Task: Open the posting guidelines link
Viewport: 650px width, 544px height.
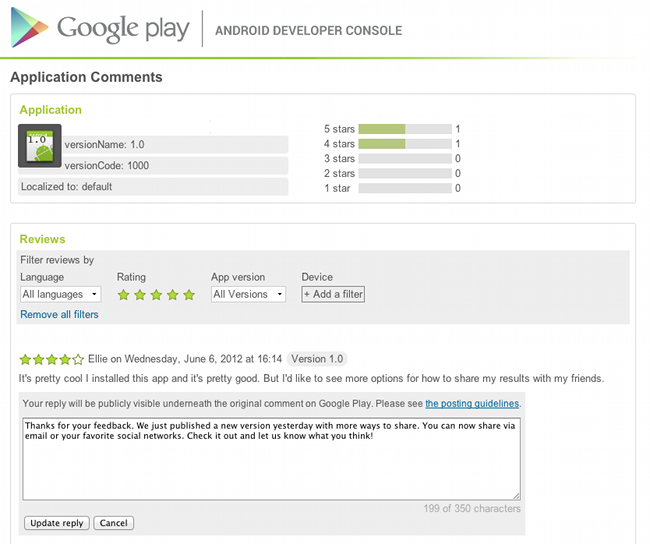Action: 472,403
